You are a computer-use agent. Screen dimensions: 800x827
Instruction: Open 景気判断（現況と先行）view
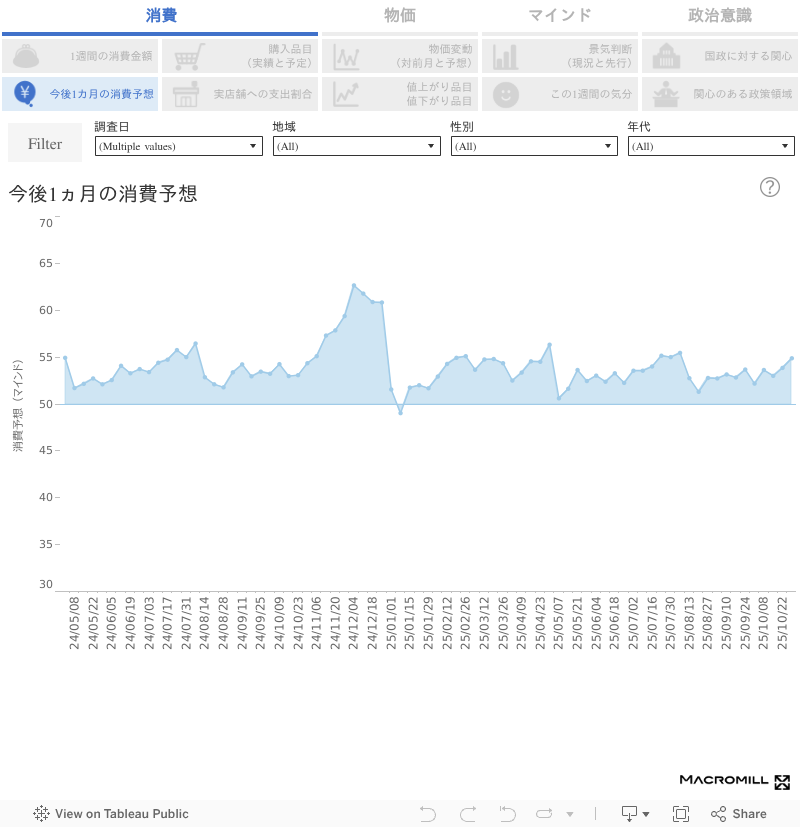(x=560, y=56)
